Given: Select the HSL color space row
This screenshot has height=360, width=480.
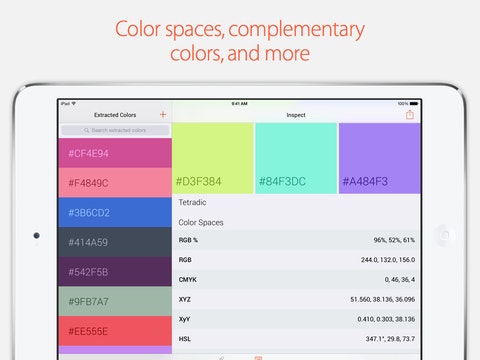Looking at the screenshot, I should [x=296, y=339].
